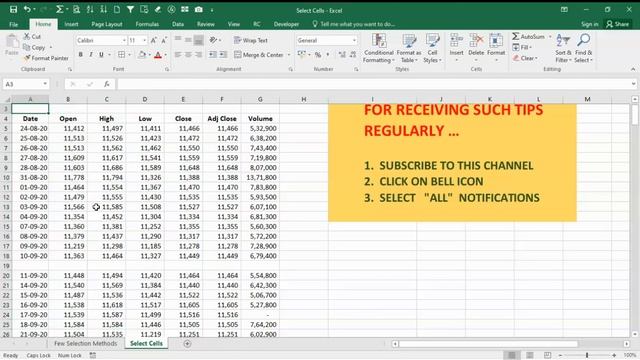Apply percent style format
The height and width of the screenshot is (360, 640).
pos(318,55)
